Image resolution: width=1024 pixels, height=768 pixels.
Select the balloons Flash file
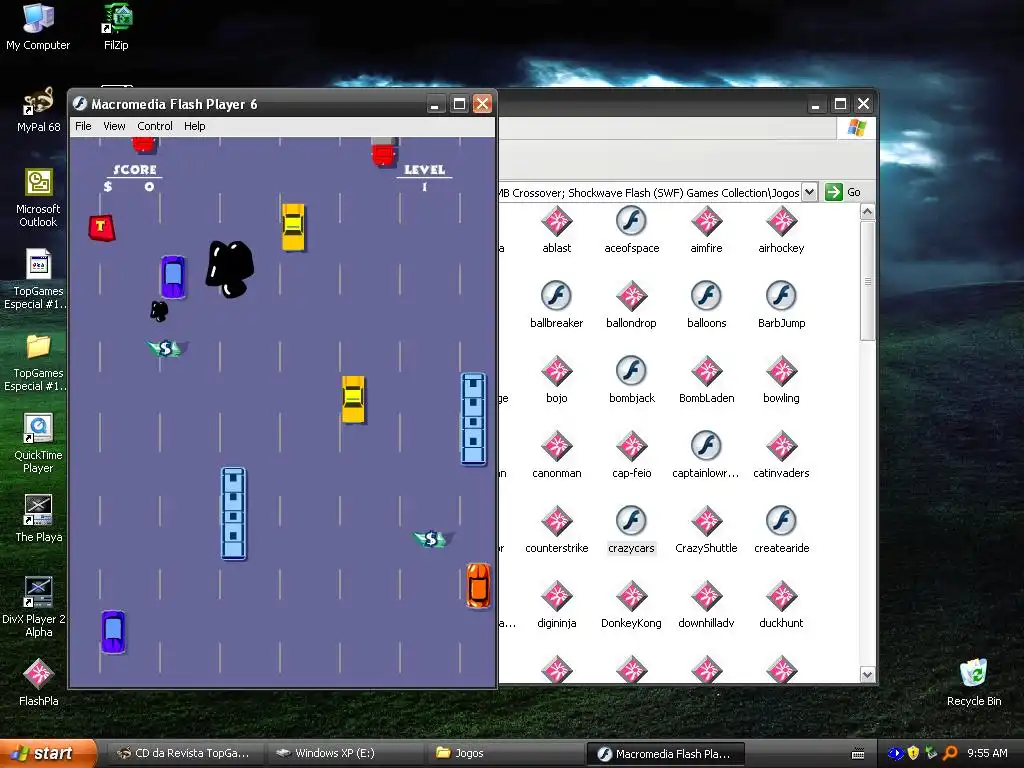707,296
